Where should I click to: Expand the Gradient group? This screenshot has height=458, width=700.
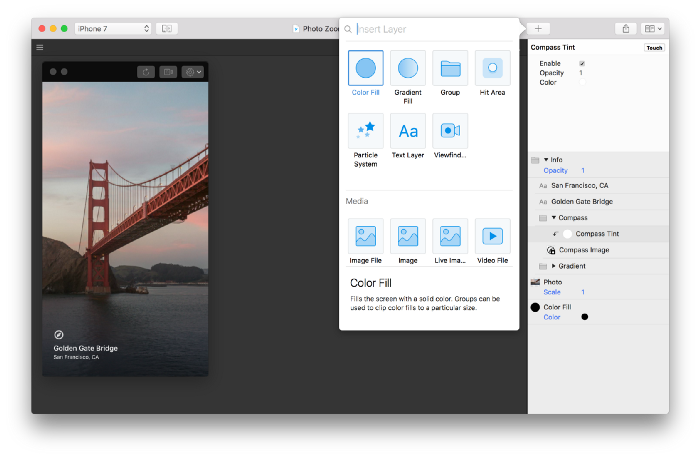coord(554,266)
